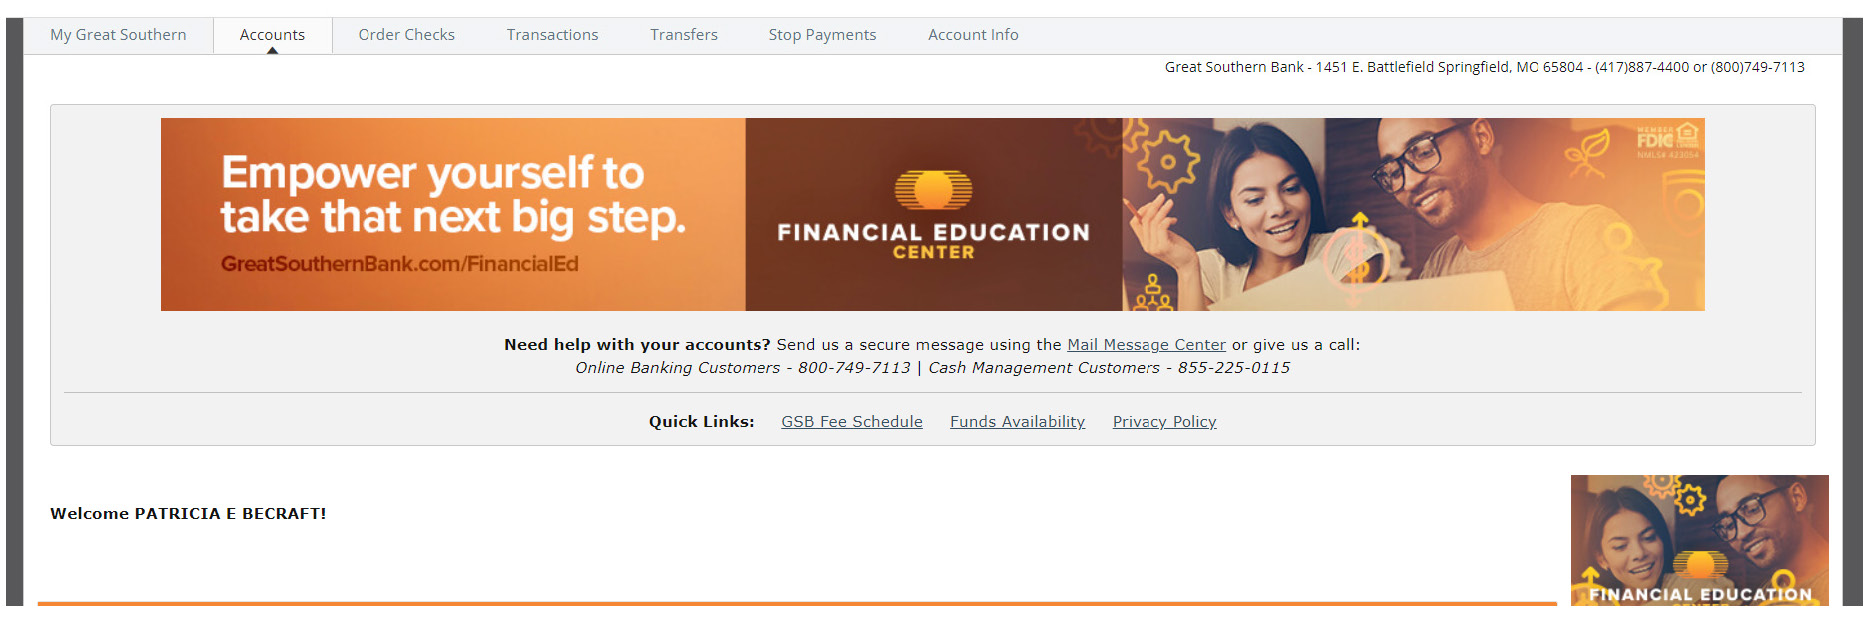The image size is (1871, 621).
Task: Go to the Order Checks tab
Action: tap(406, 35)
